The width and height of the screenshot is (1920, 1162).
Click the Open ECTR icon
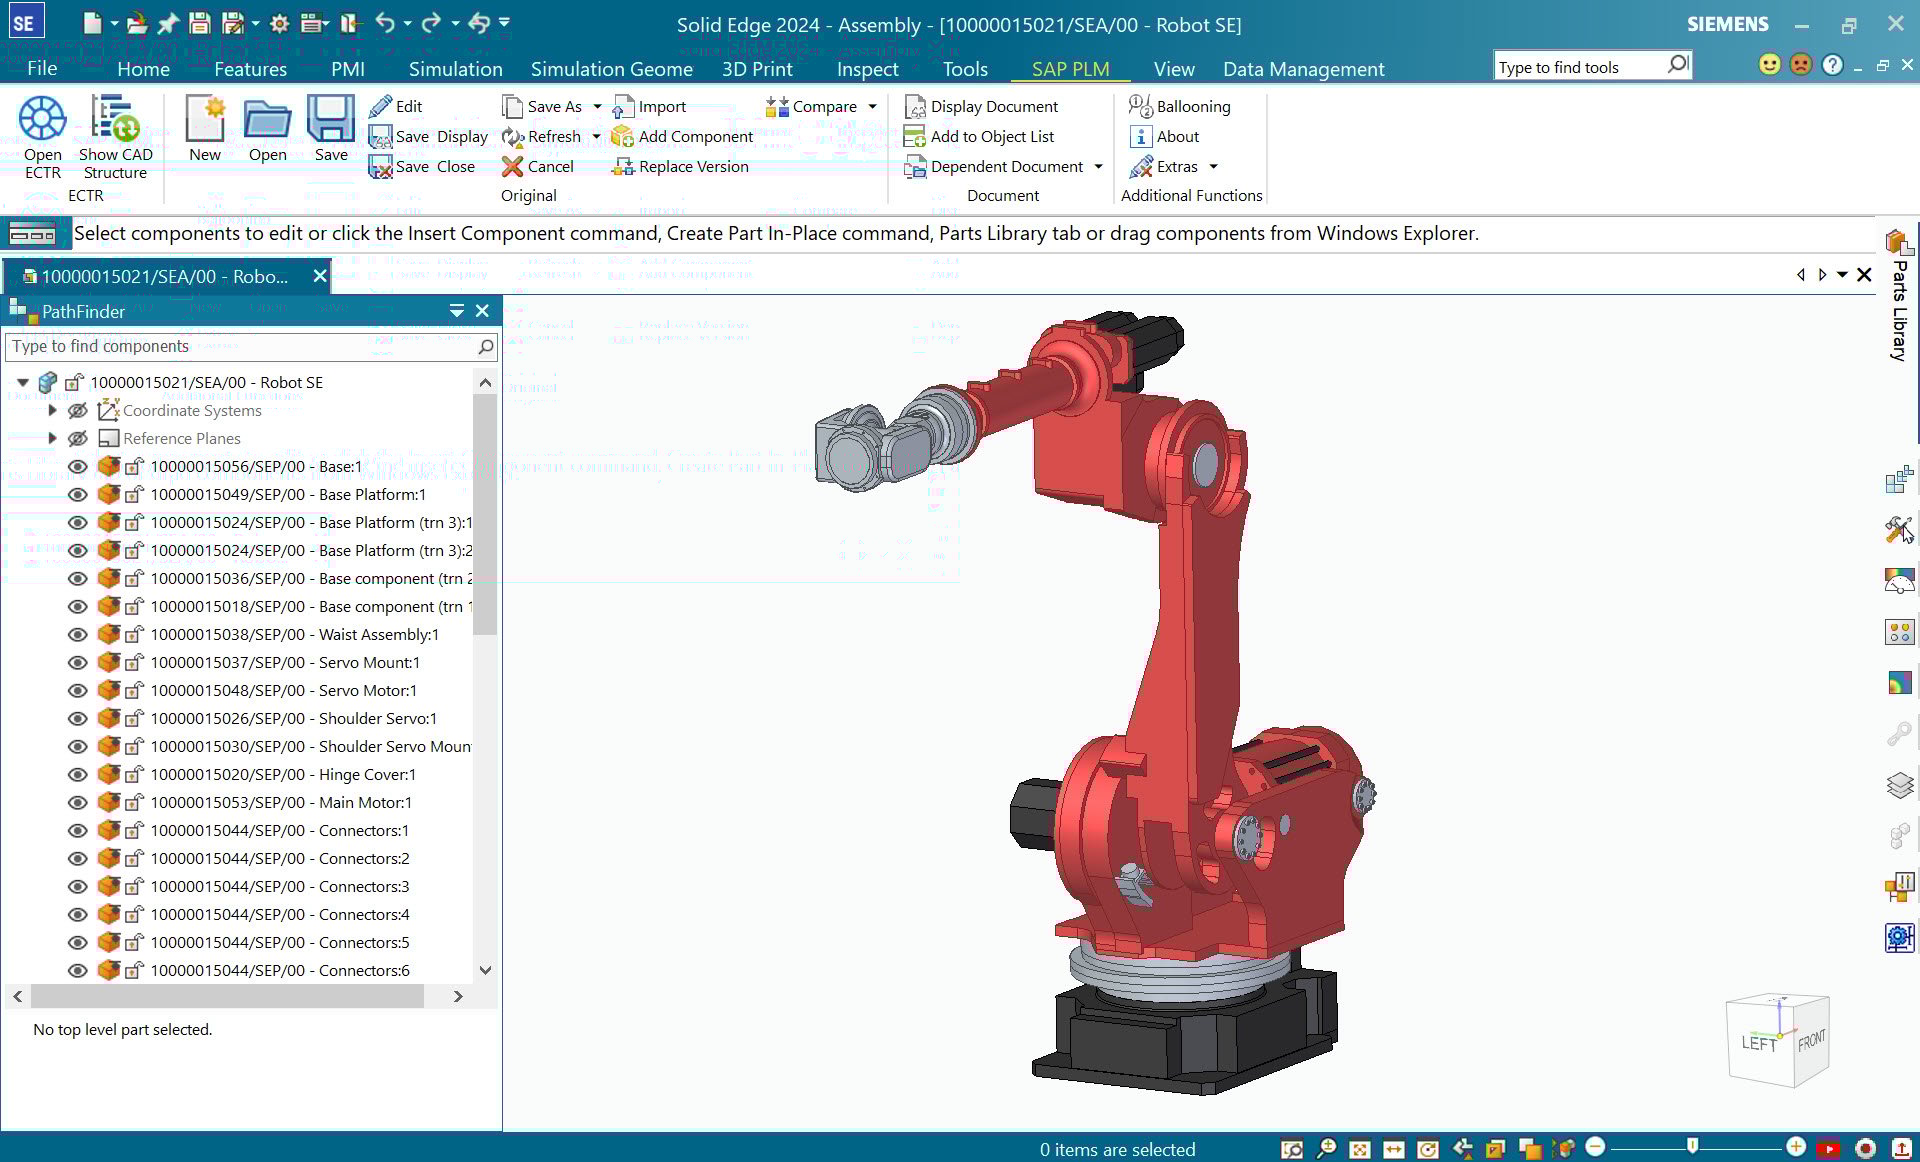tap(42, 120)
